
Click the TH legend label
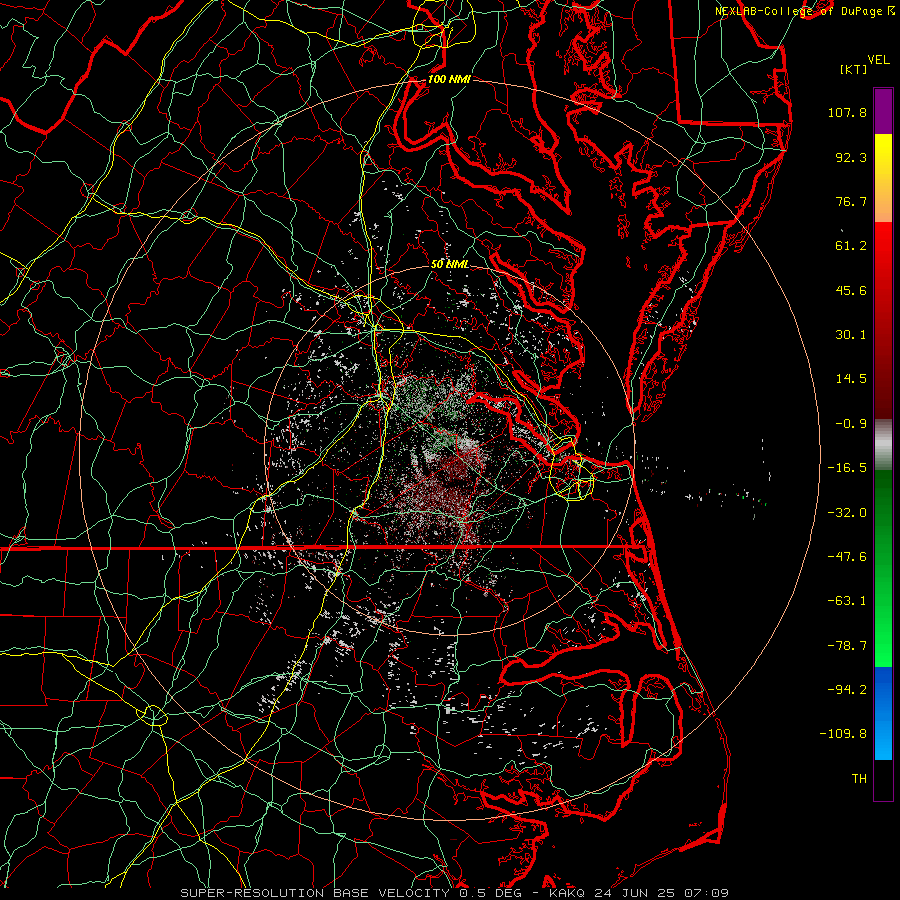(x=859, y=779)
